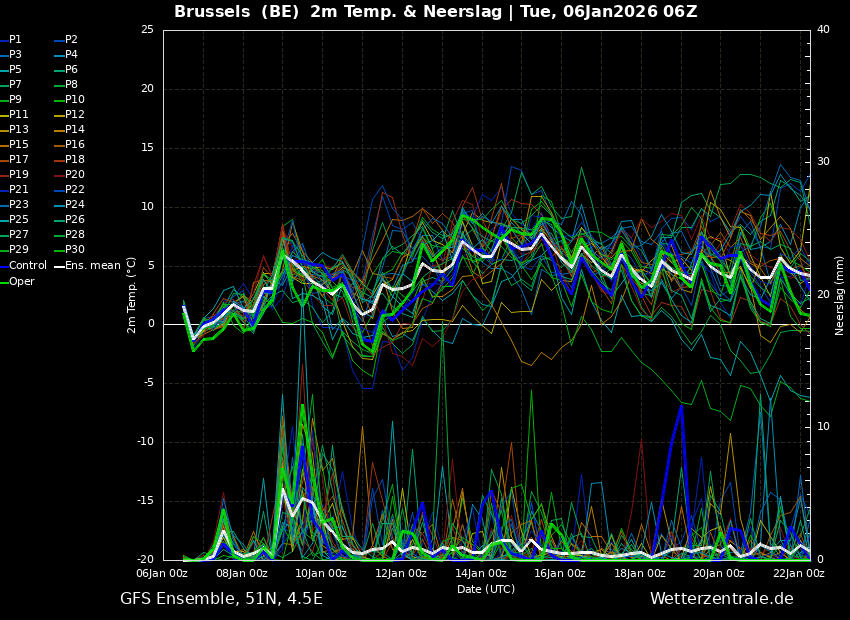The width and height of the screenshot is (850, 620).
Task: Click the -15 tick on temperature axis
Action: pos(147,501)
